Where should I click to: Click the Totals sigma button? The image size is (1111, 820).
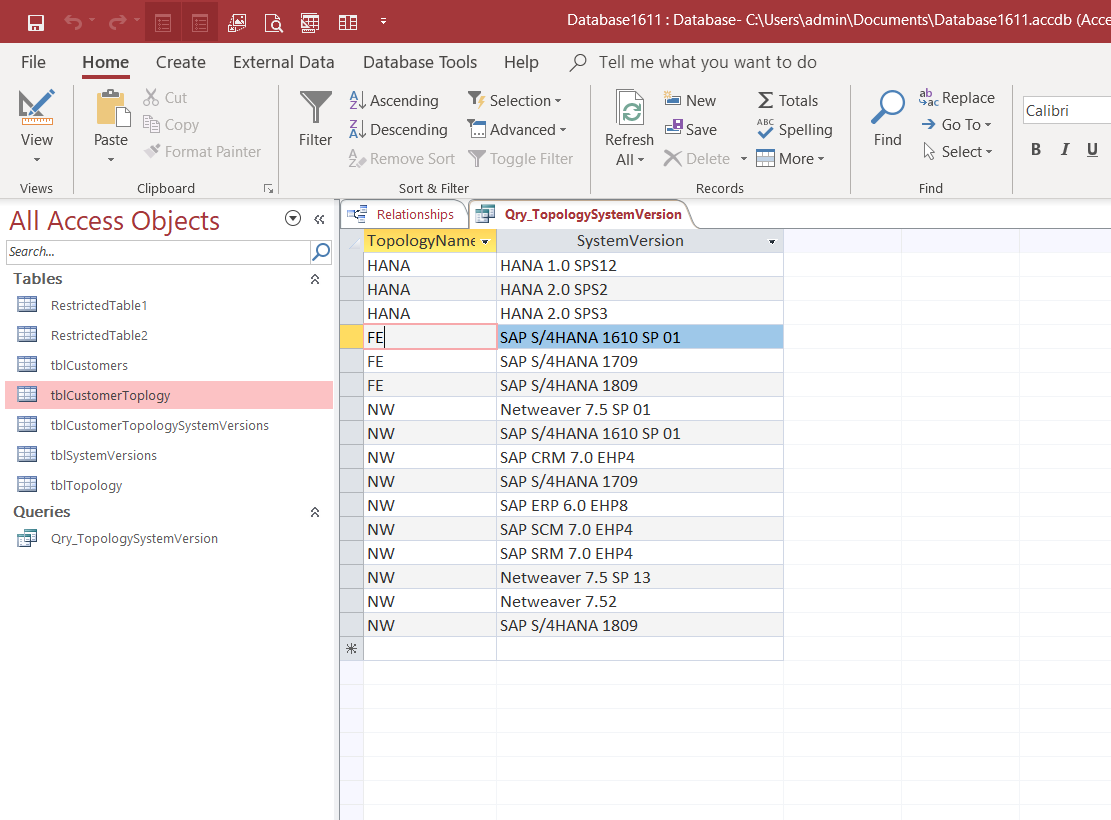(x=787, y=101)
